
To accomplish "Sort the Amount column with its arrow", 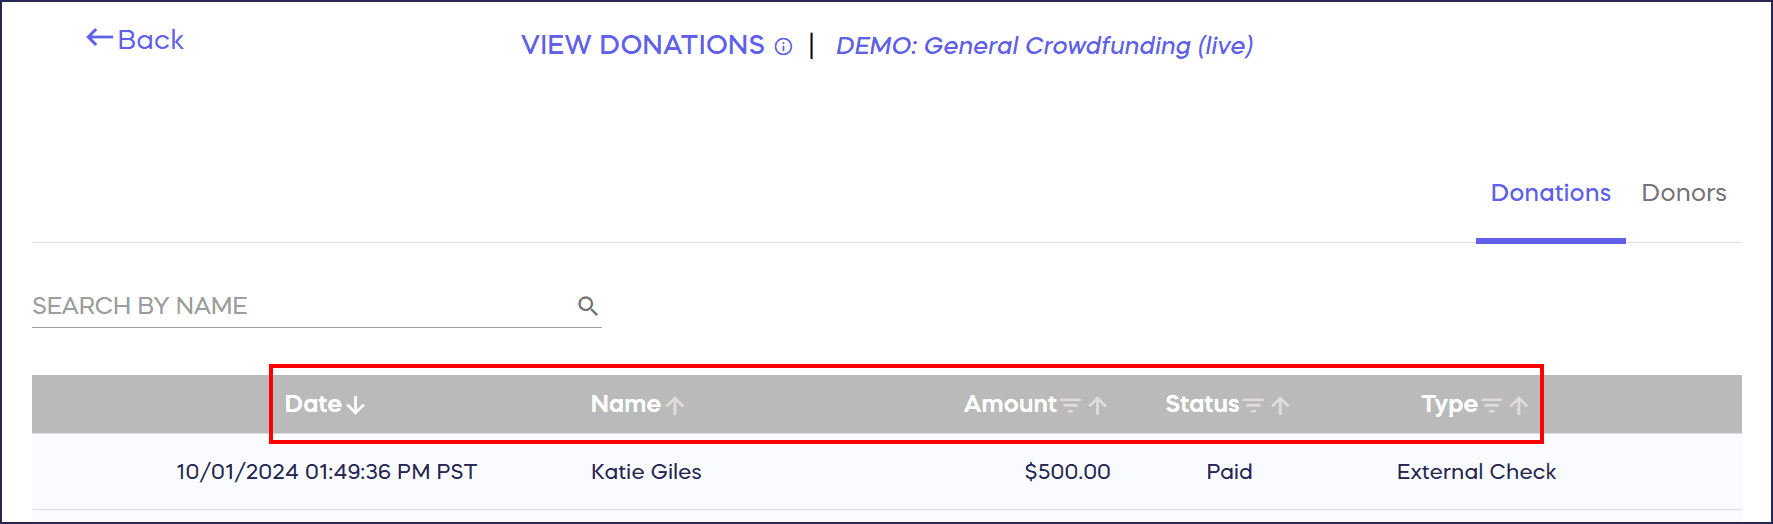I will 1098,405.
